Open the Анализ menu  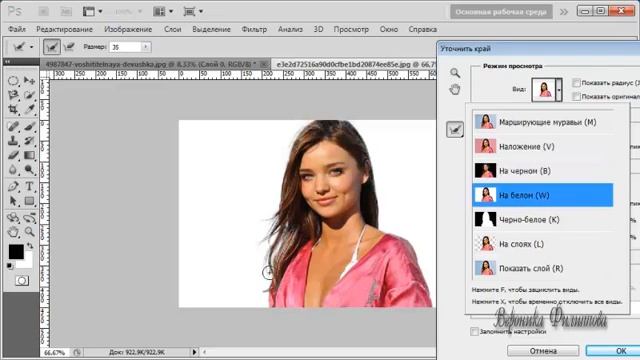[290, 29]
